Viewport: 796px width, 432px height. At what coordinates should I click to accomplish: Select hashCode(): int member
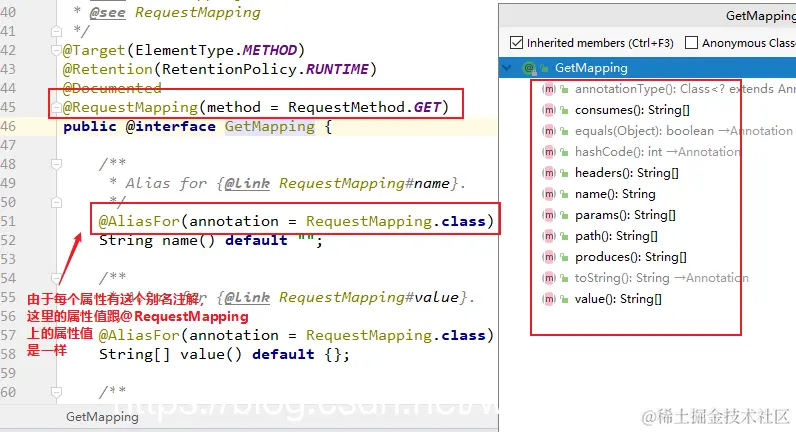point(657,152)
